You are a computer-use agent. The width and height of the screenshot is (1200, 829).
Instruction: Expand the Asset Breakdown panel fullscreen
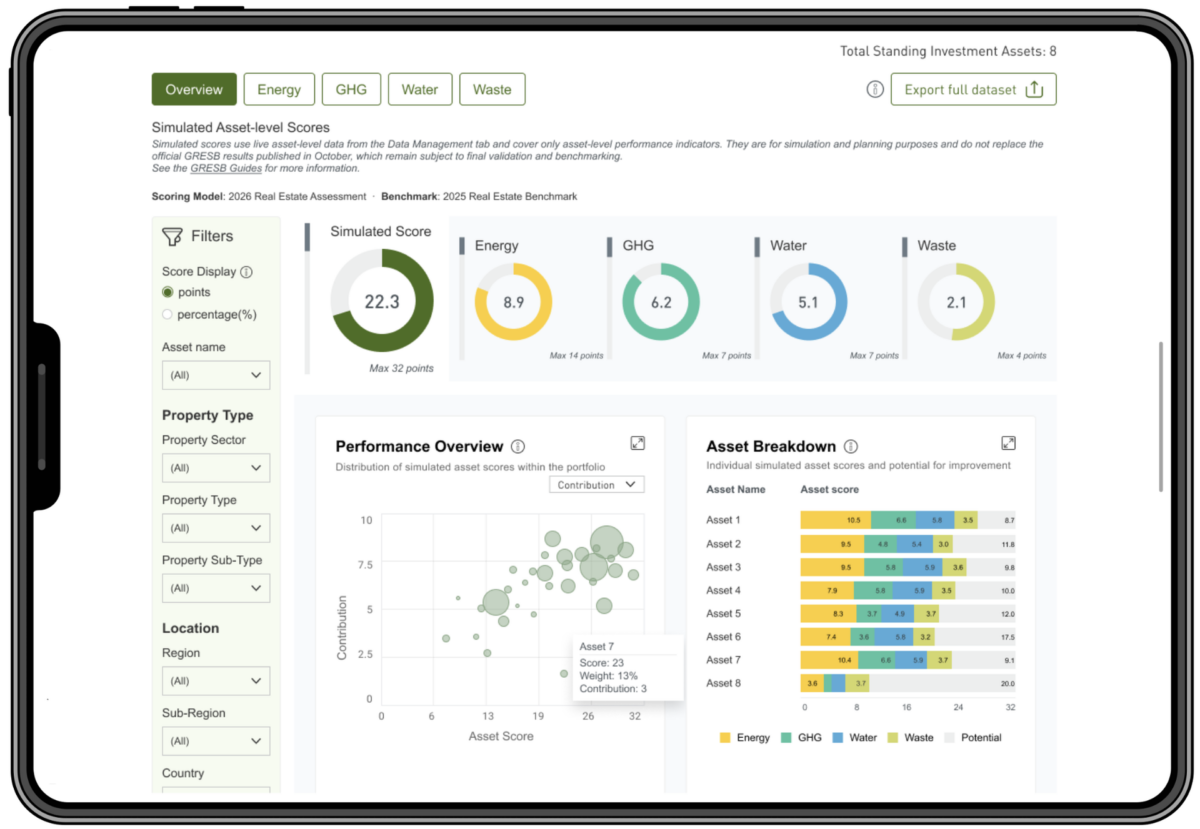click(x=1008, y=443)
